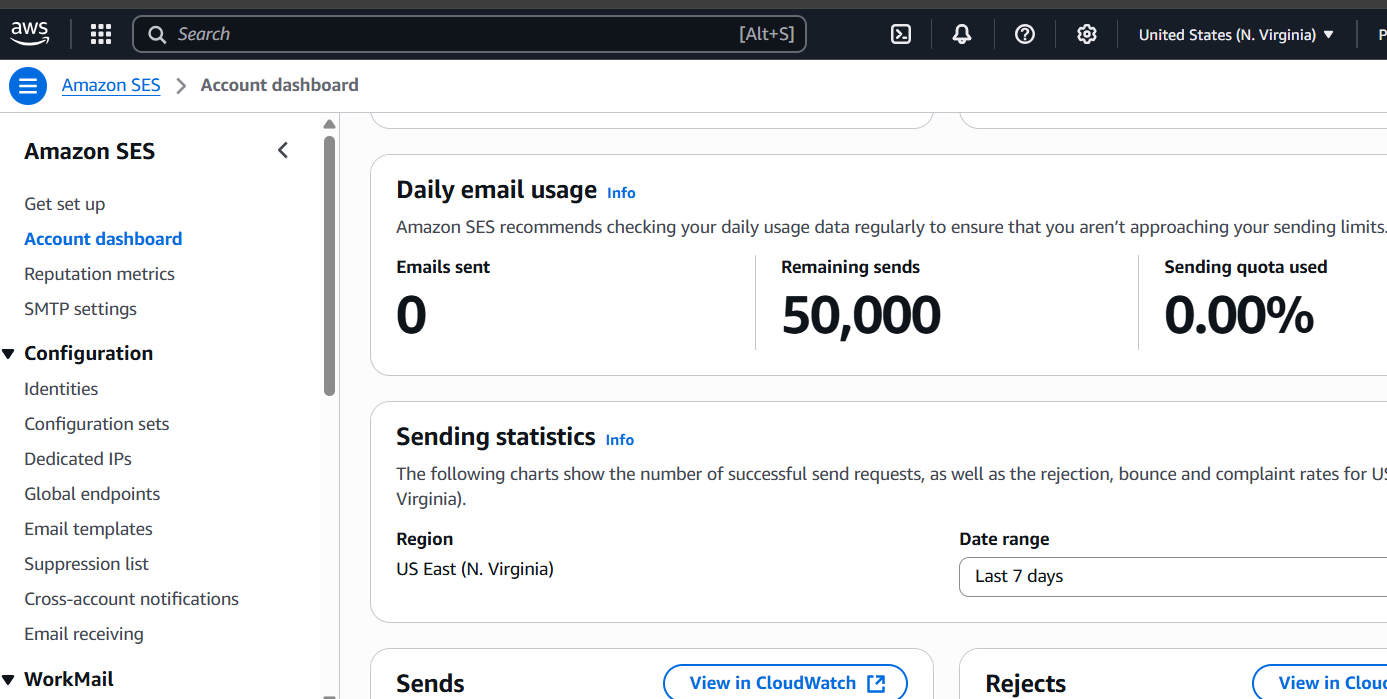Click View in CloudWatch button for Rejects

click(x=1320, y=683)
